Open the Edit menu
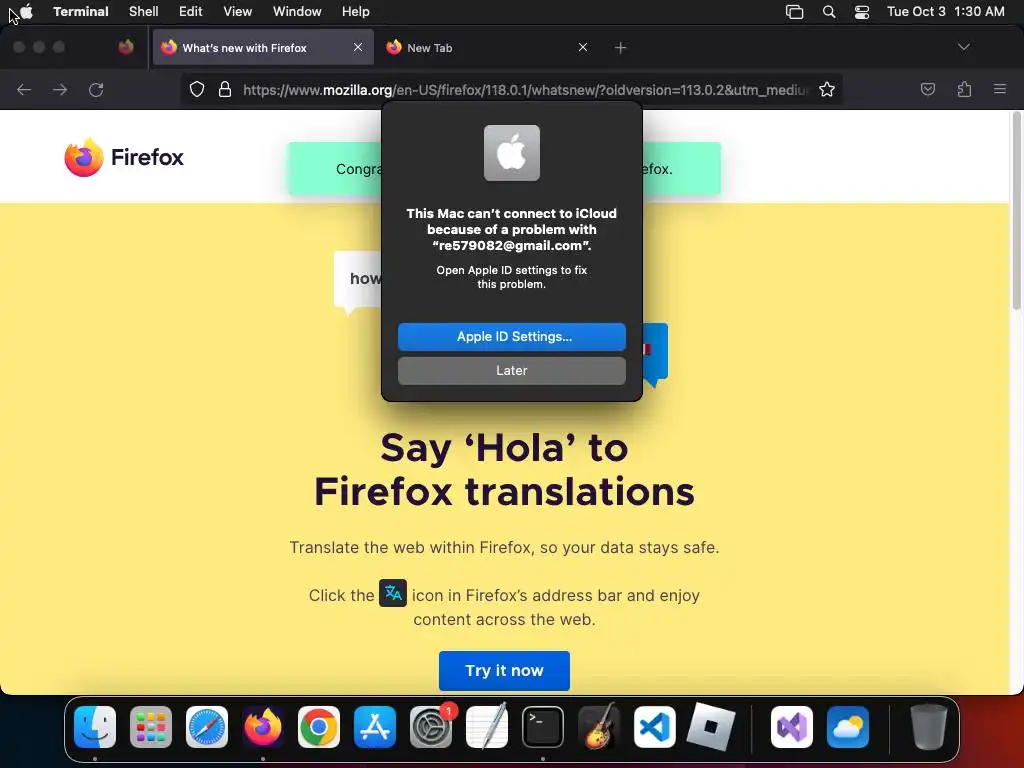This screenshot has width=1024, height=768. (191, 12)
